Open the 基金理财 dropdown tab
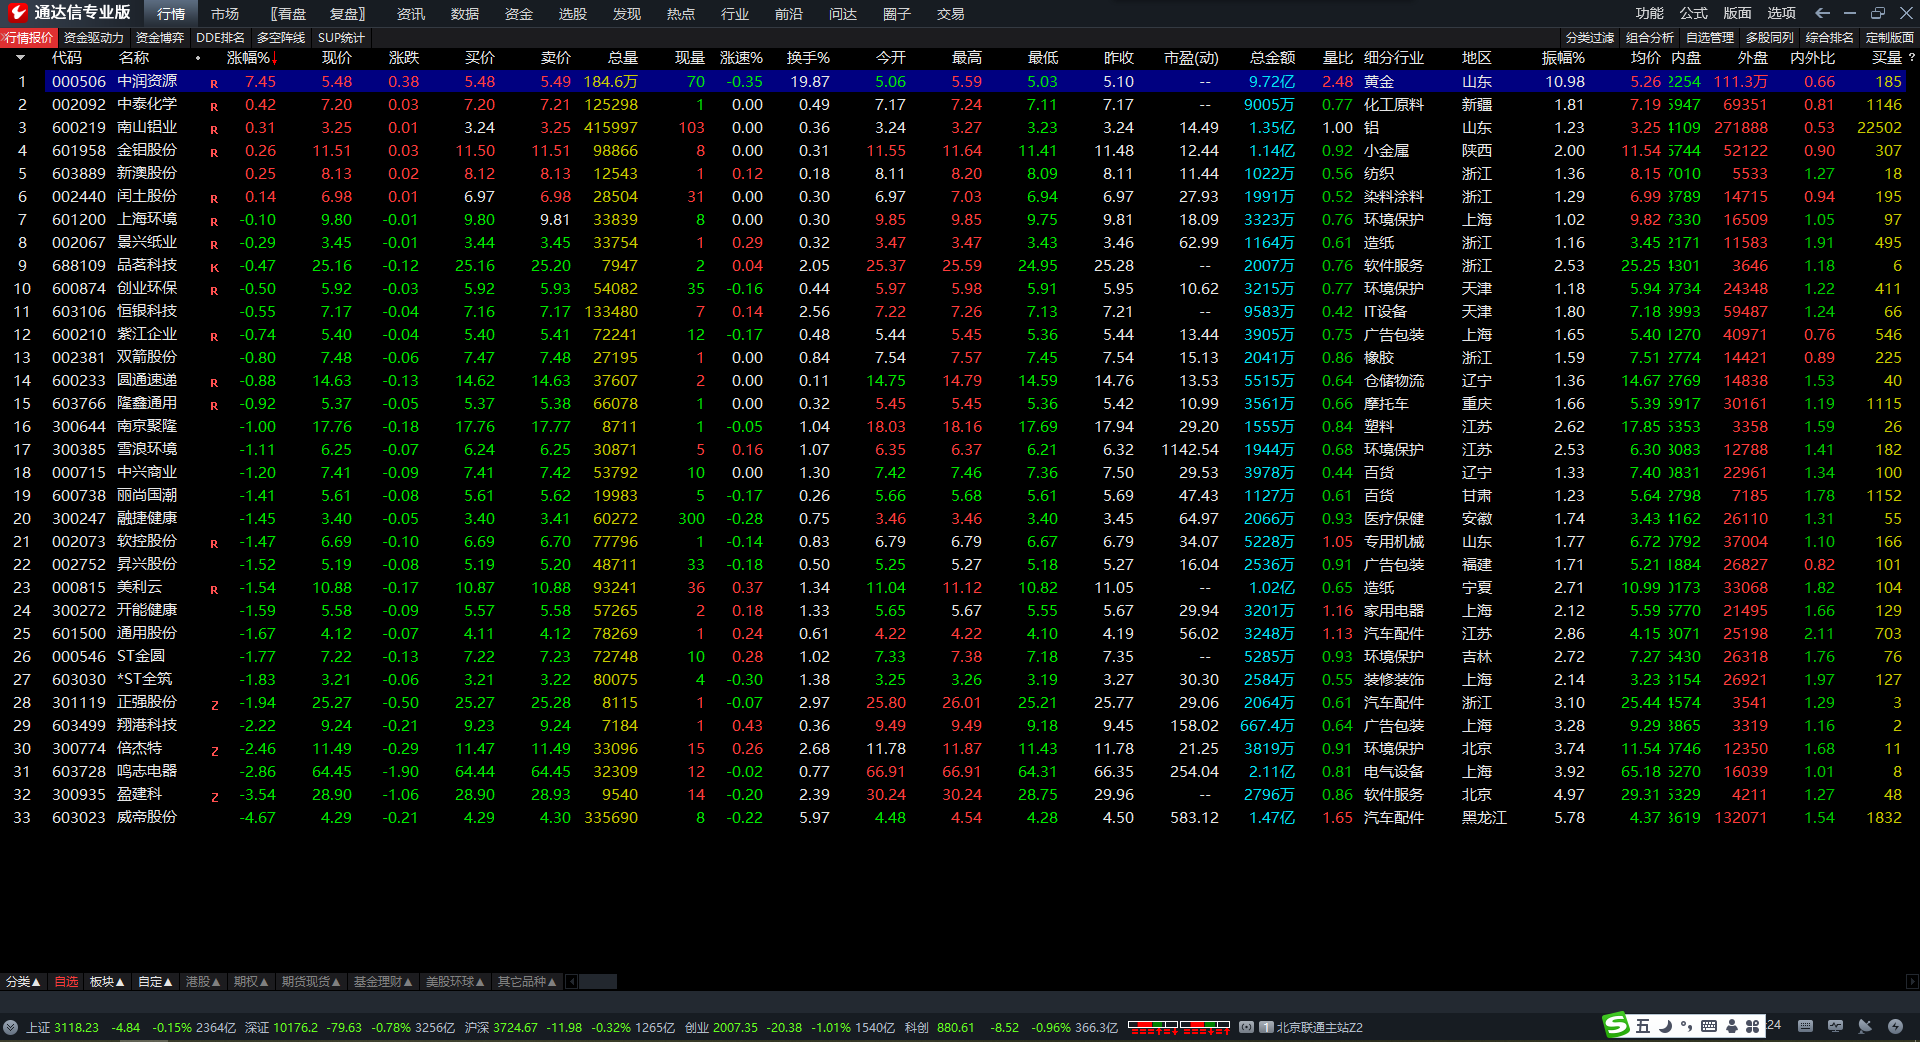Viewport: 1920px width, 1042px height. click(x=383, y=982)
